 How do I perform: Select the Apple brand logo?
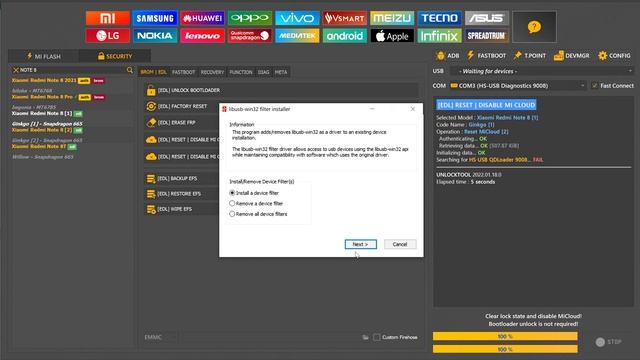point(392,36)
